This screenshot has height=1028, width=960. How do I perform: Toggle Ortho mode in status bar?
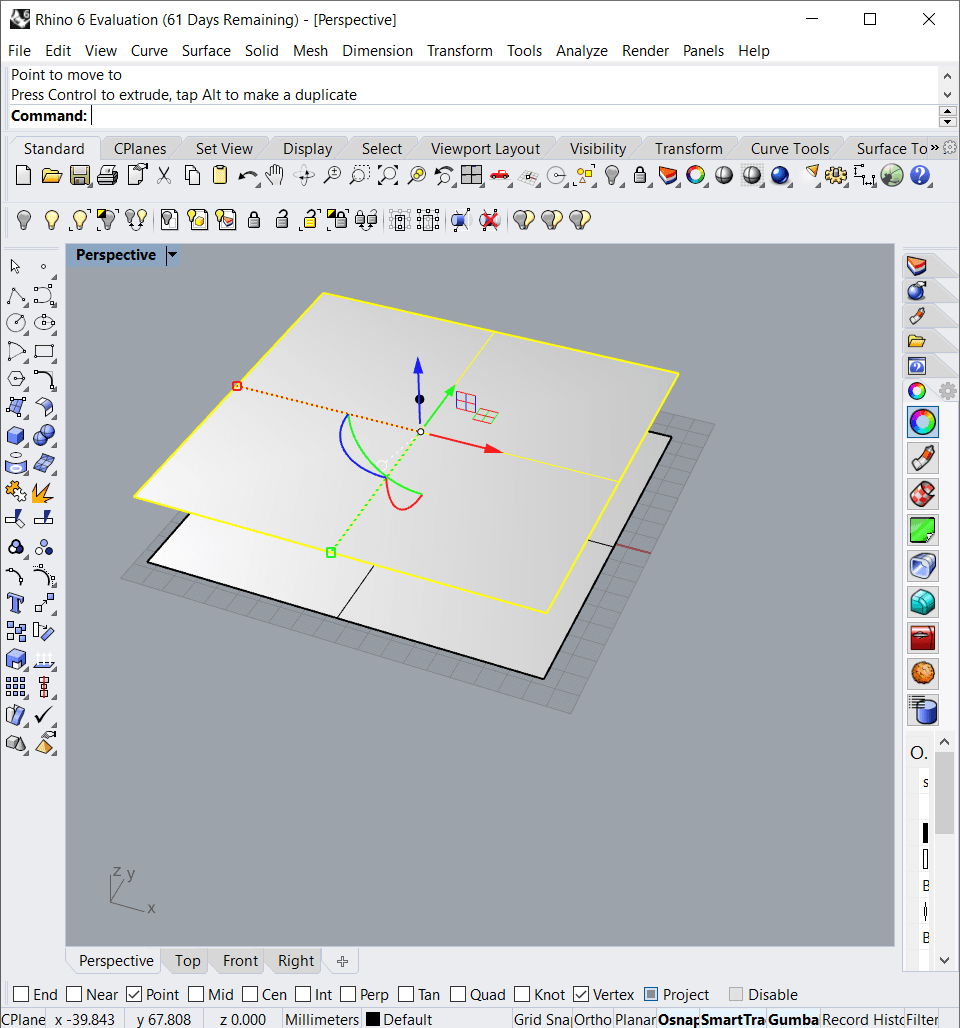click(x=592, y=1019)
